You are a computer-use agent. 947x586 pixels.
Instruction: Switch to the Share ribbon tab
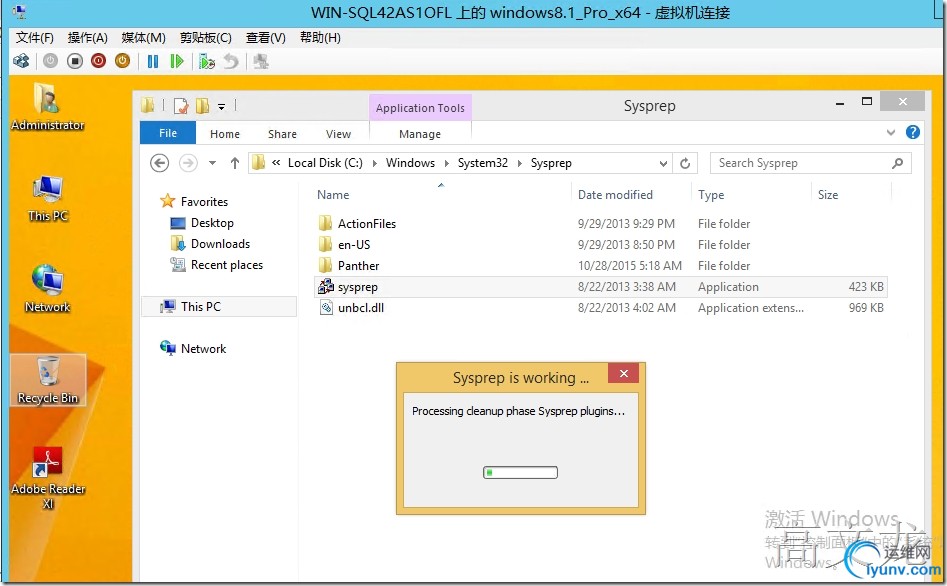click(x=282, y=134)
